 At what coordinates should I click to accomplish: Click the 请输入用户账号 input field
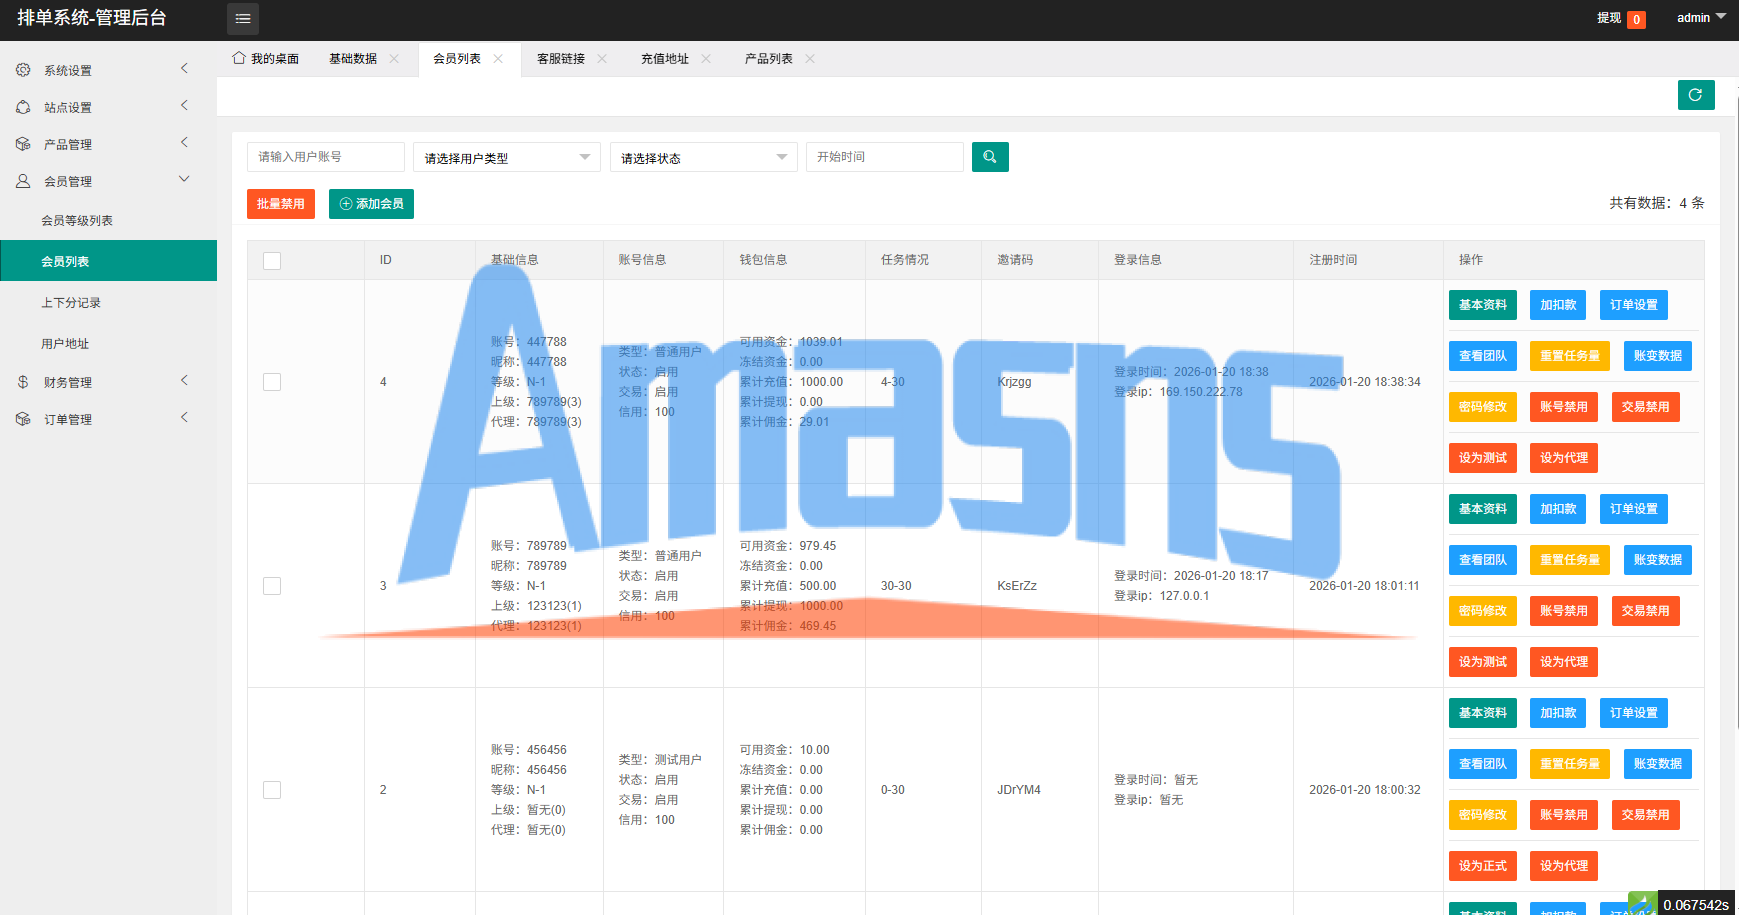[326, 157]
